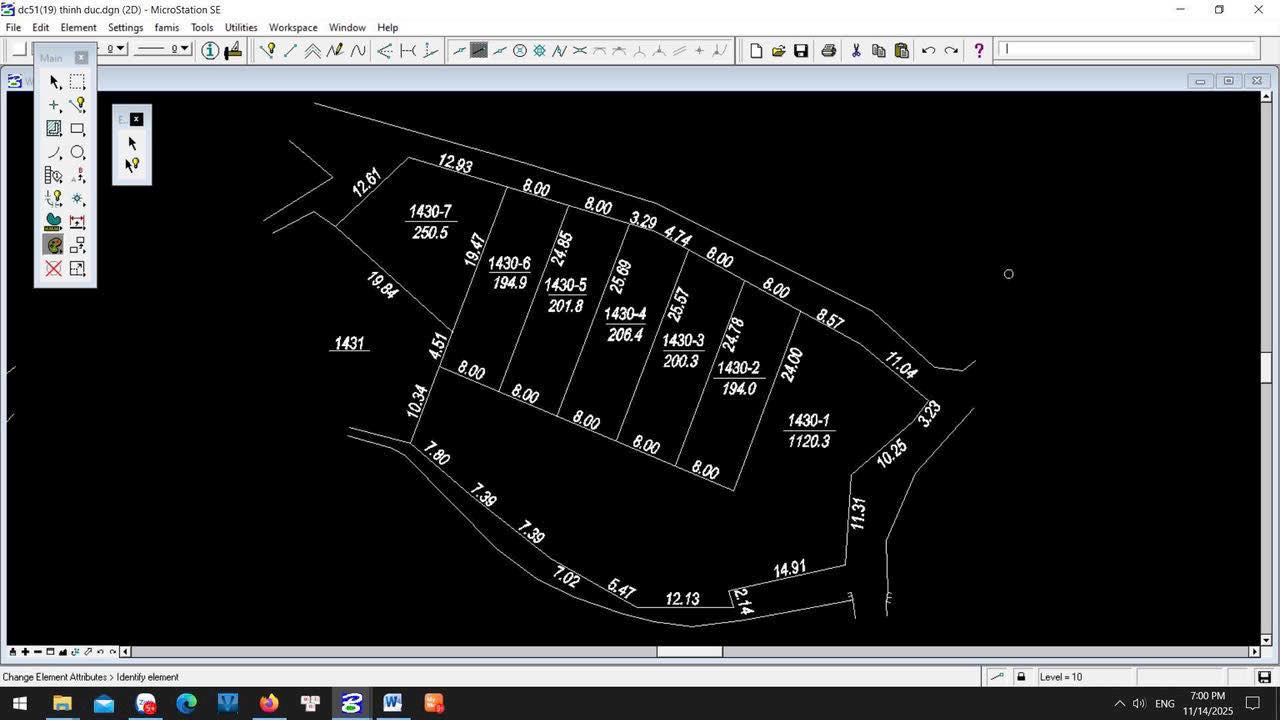Activate AccuSnap center snap toggle
The height and width of the screenshot is (720, 1280).
click(x=519, y=50)
